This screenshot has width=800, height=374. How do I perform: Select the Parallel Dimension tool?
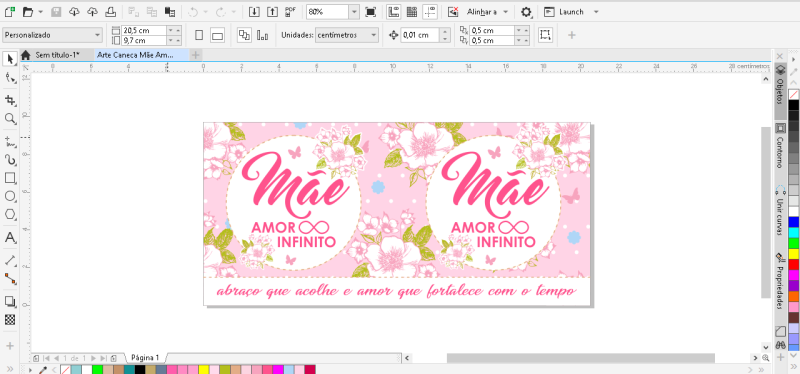pyautogui.click(x=10, y=260)
